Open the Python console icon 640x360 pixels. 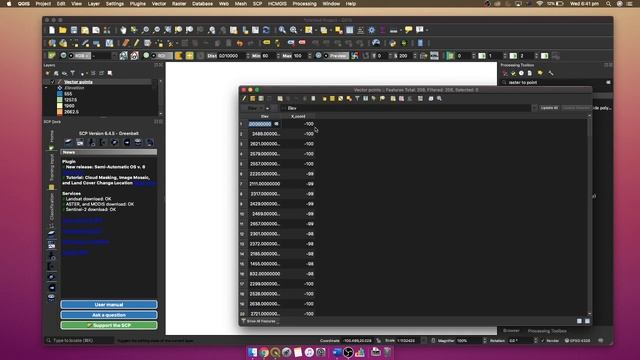coord(393,43)
